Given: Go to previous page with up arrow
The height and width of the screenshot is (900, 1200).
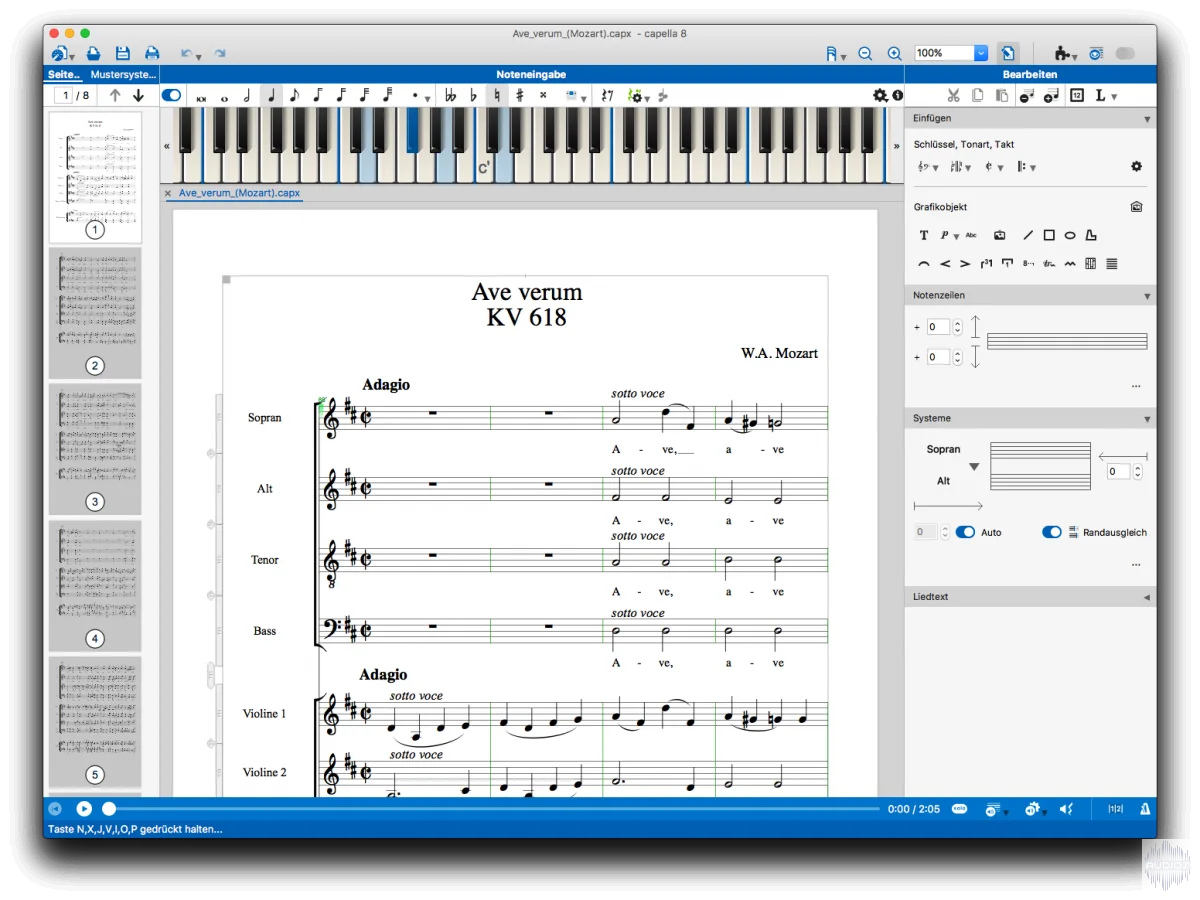Looking at the screenshot, I should pyautogui.click(x=115, y=96).
